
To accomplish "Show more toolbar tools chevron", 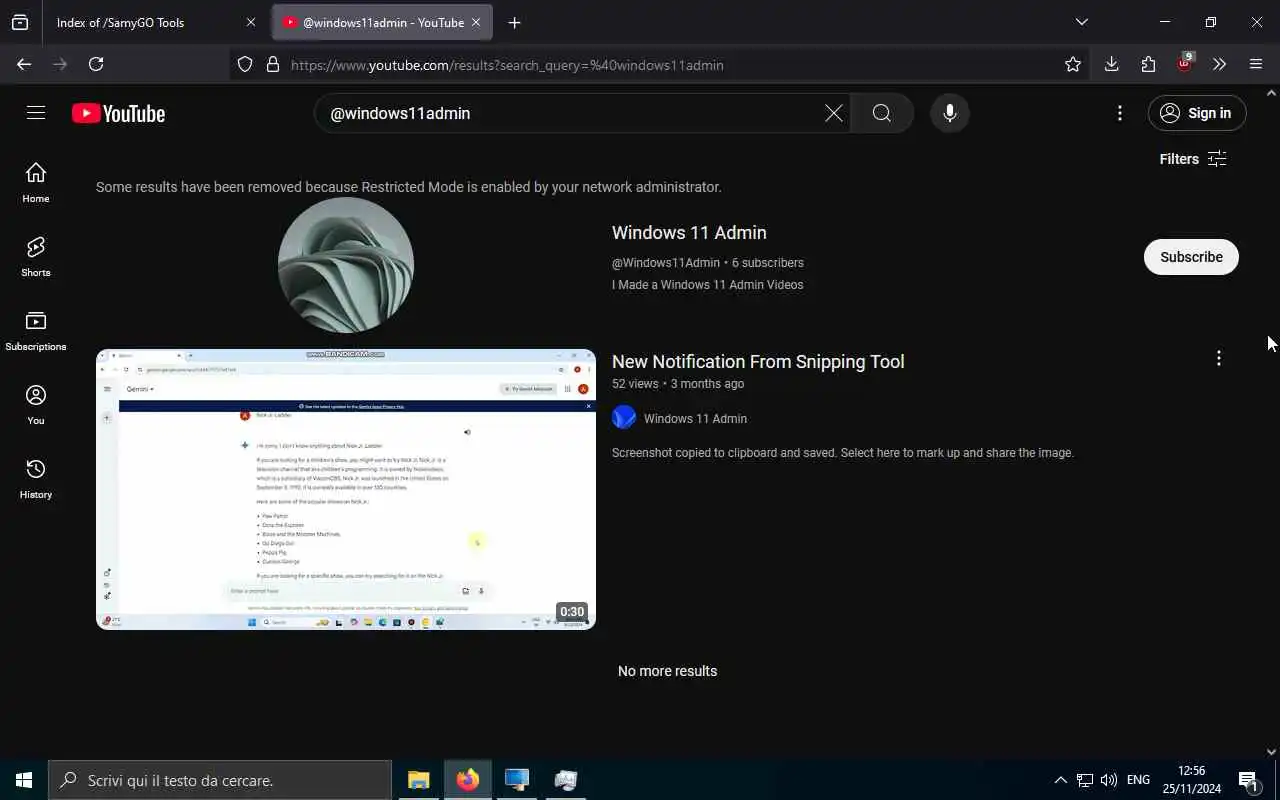I will [x=1219, y=64].
